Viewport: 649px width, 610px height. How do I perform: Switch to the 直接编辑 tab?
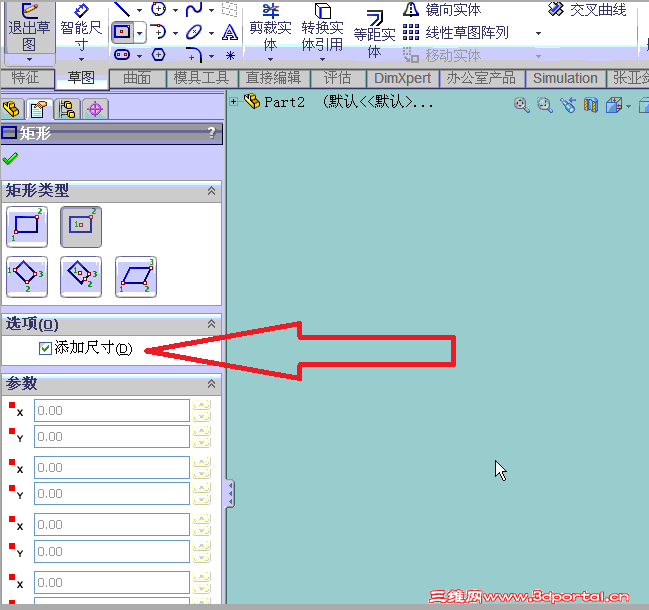(274, 78)
